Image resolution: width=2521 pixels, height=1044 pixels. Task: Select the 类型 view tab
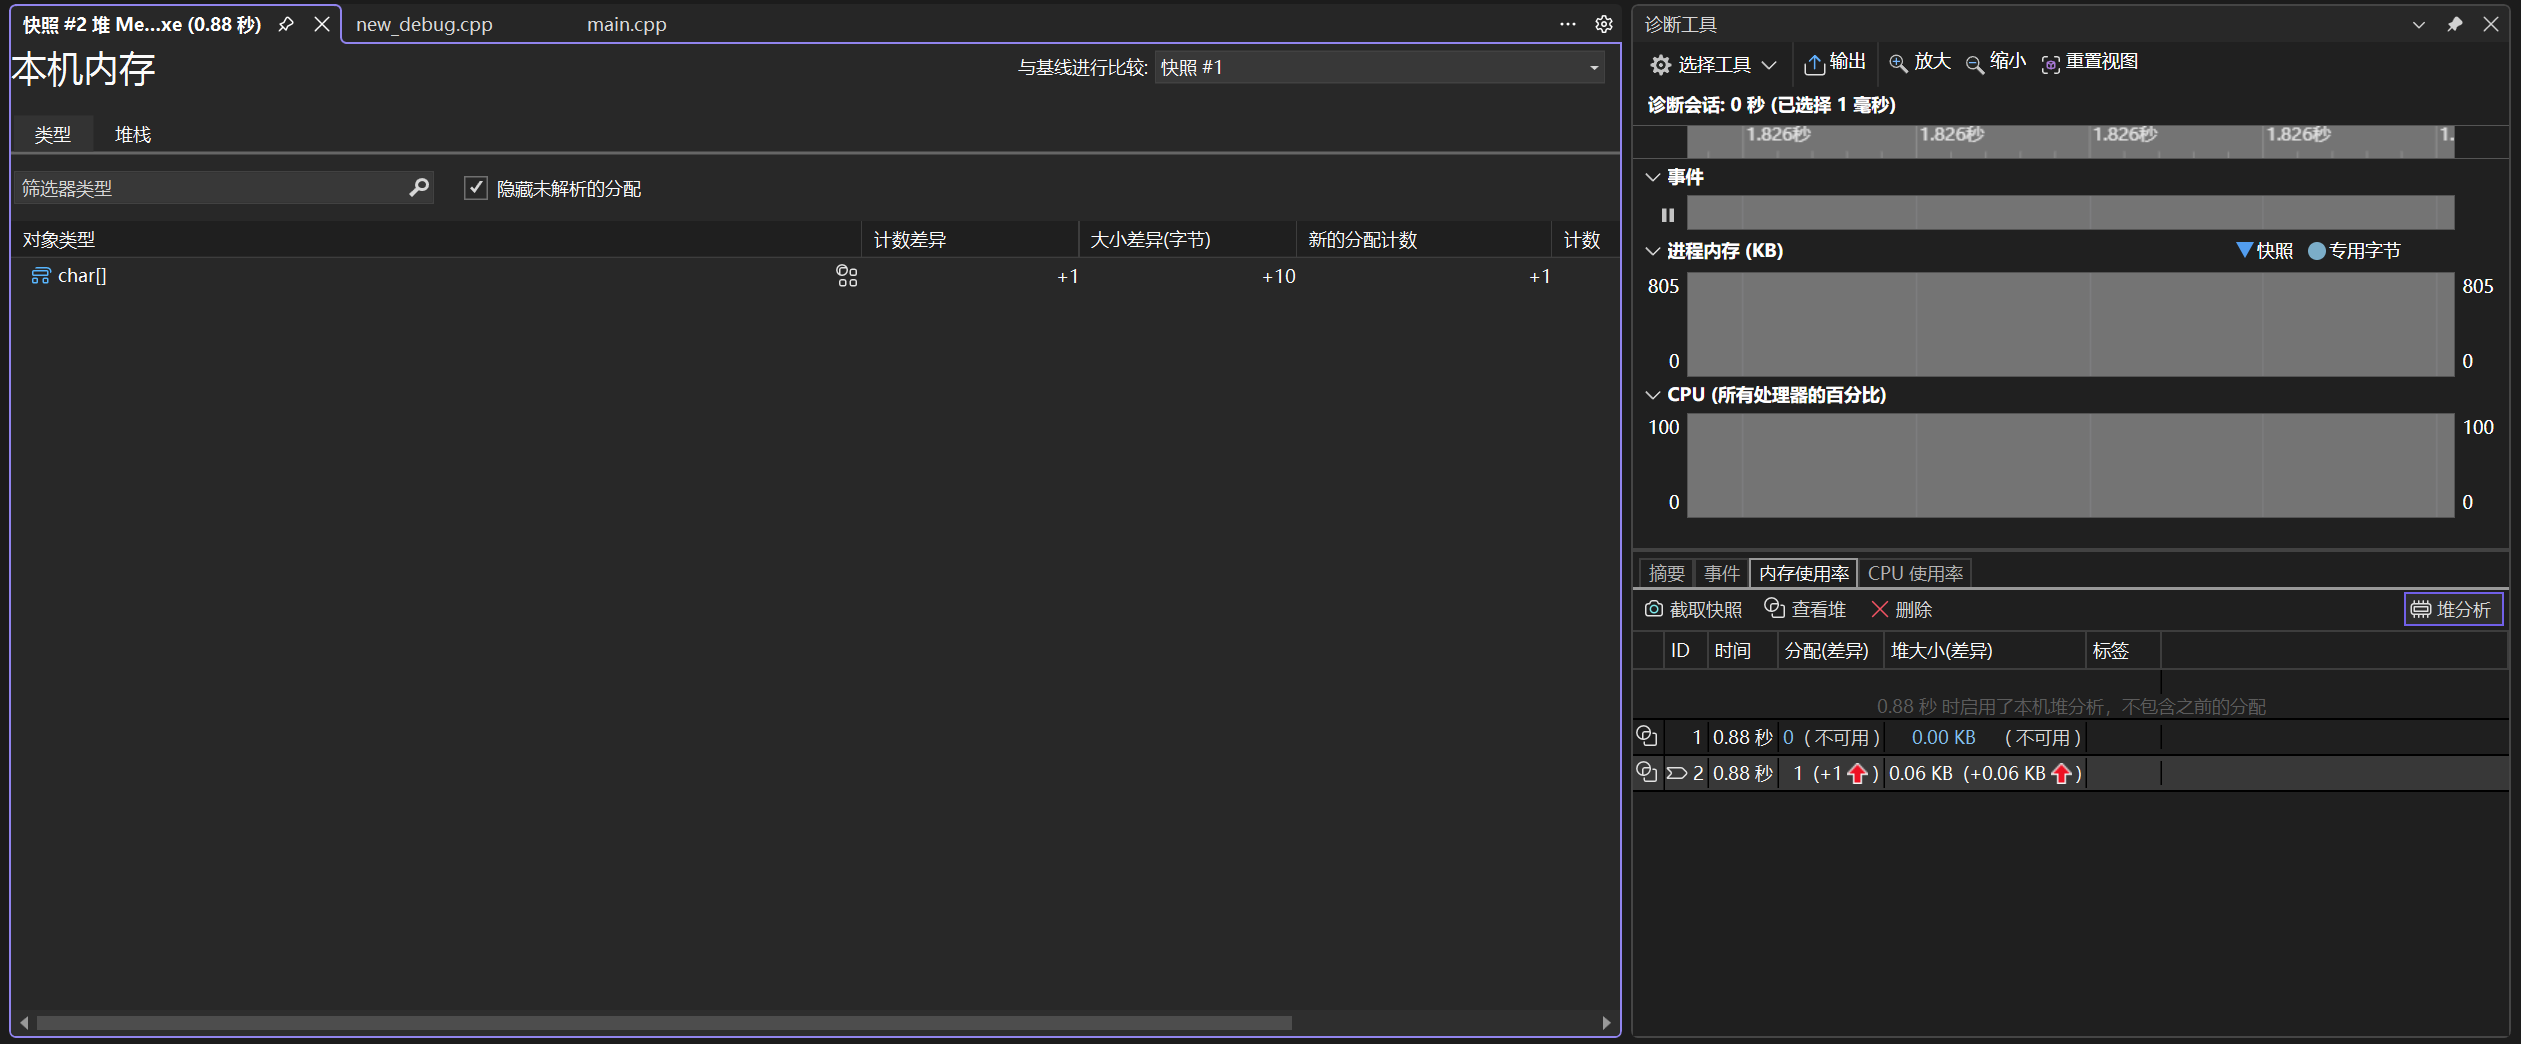pyautogui.click(x=52, y=134)
